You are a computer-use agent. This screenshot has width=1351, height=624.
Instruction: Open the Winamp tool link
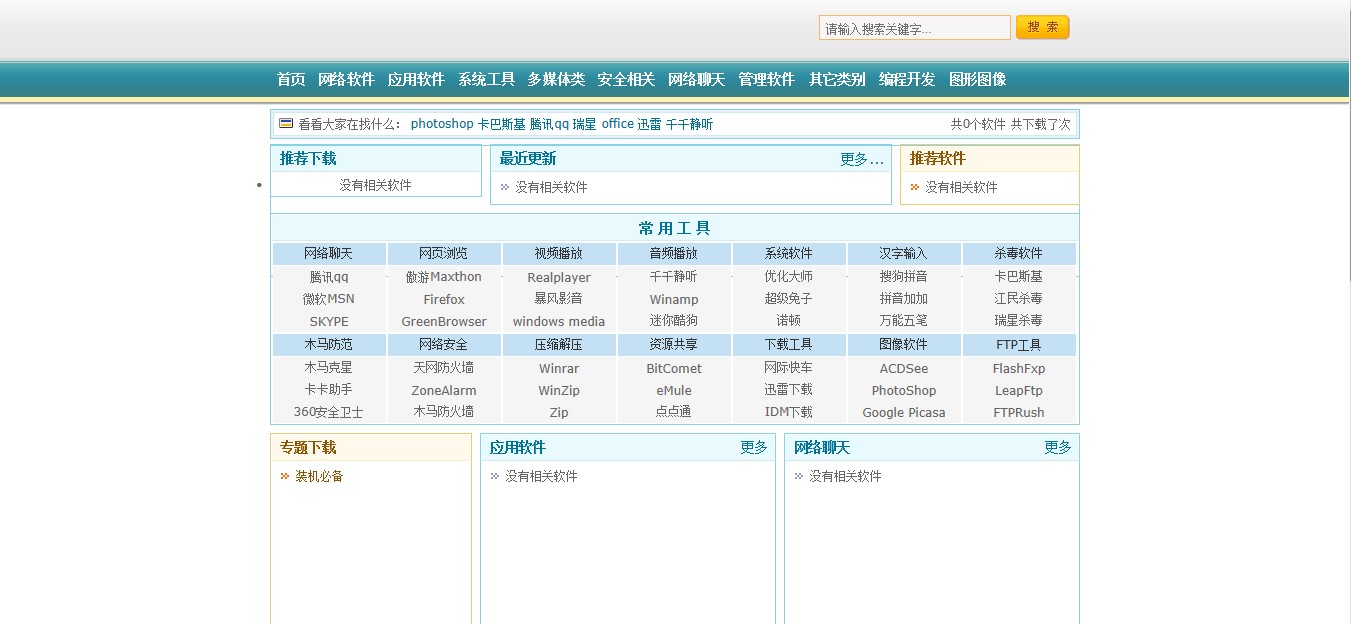[674, 299]
